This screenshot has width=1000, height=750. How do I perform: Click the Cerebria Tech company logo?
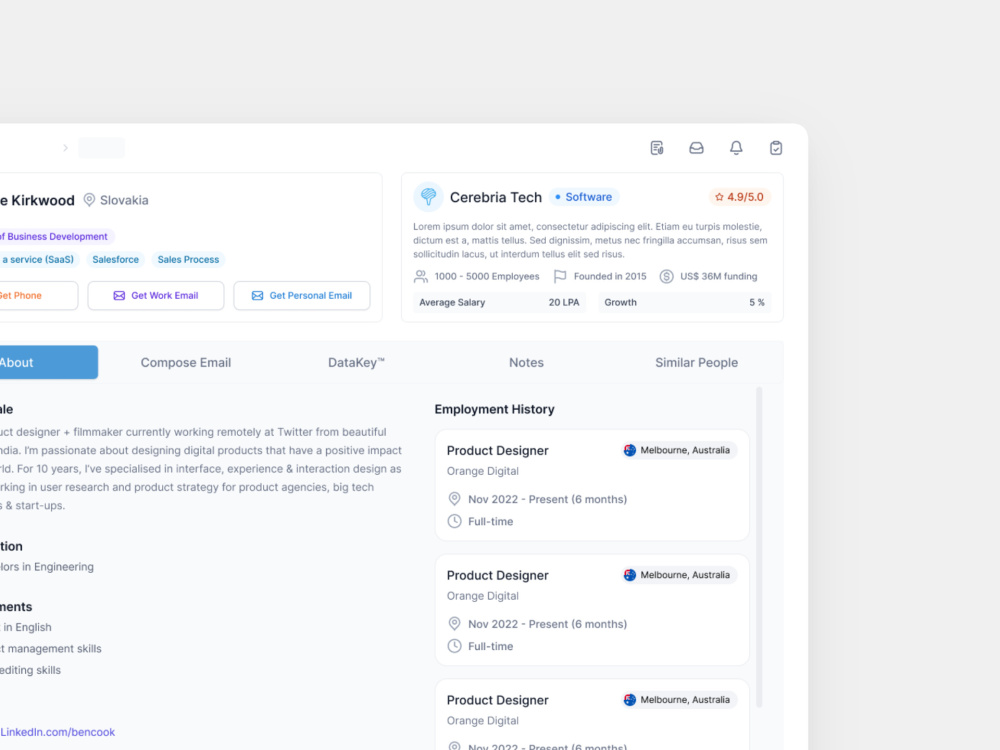(x=428, y=196)
